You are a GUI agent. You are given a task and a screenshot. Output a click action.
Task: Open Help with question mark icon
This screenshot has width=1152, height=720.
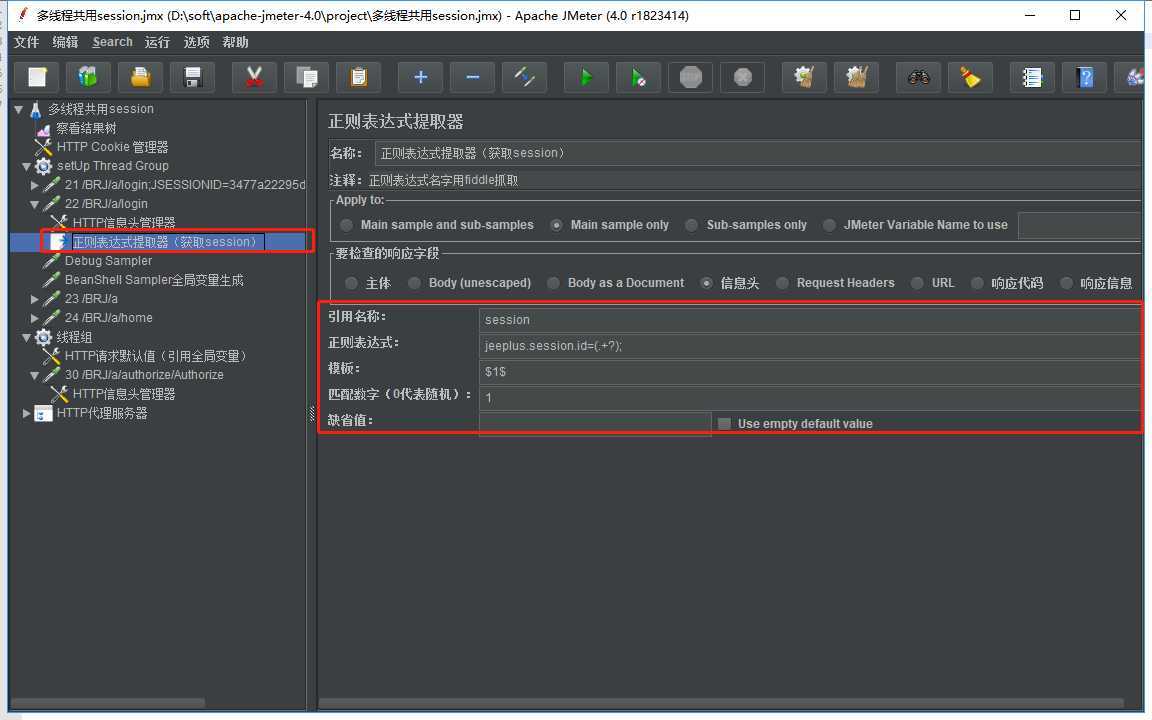click(x=1084, y=77)
